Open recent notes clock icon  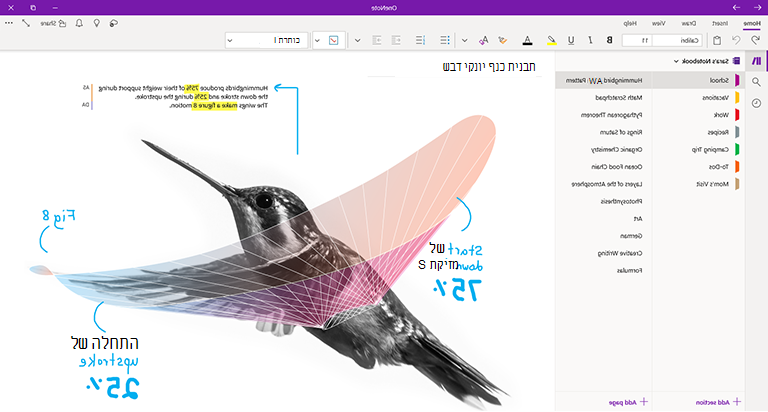tap(757, 103)
